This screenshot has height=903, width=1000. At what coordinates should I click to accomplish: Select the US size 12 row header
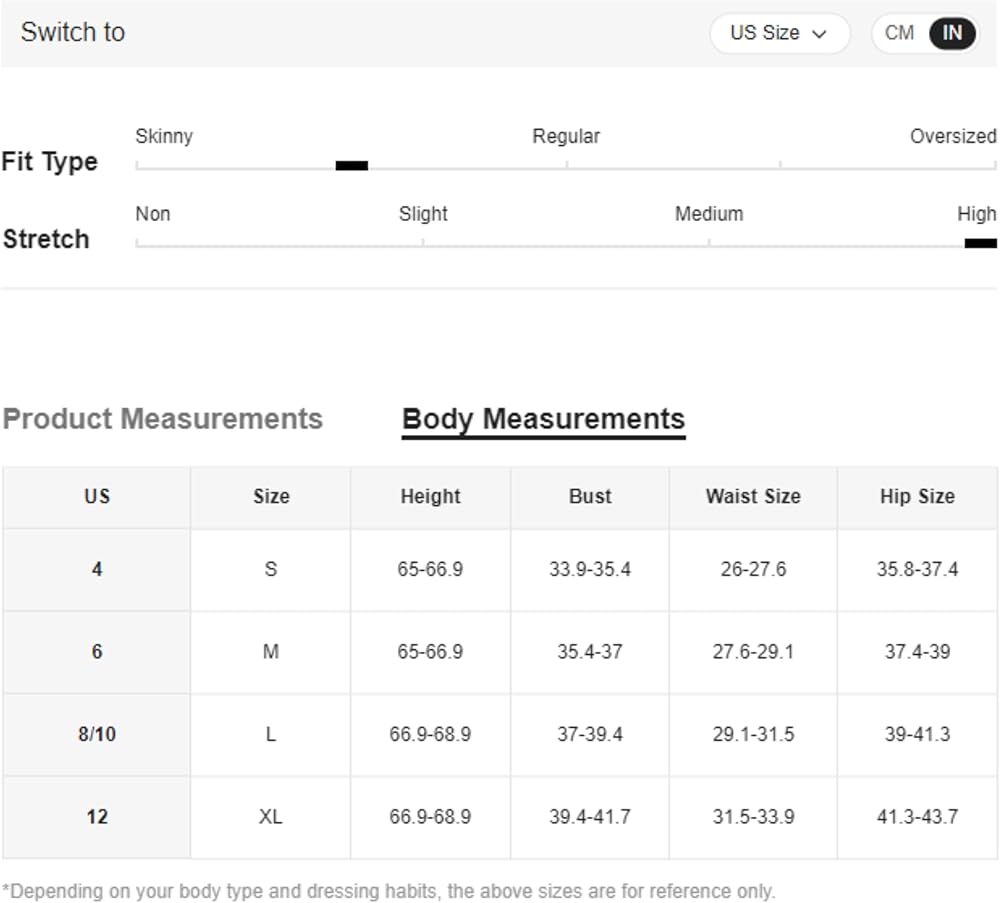point(97,817)
